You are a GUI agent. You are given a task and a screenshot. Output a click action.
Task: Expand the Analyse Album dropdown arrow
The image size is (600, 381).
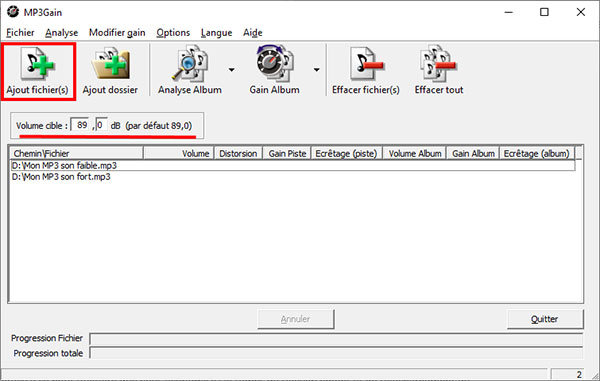click(232, 70)
